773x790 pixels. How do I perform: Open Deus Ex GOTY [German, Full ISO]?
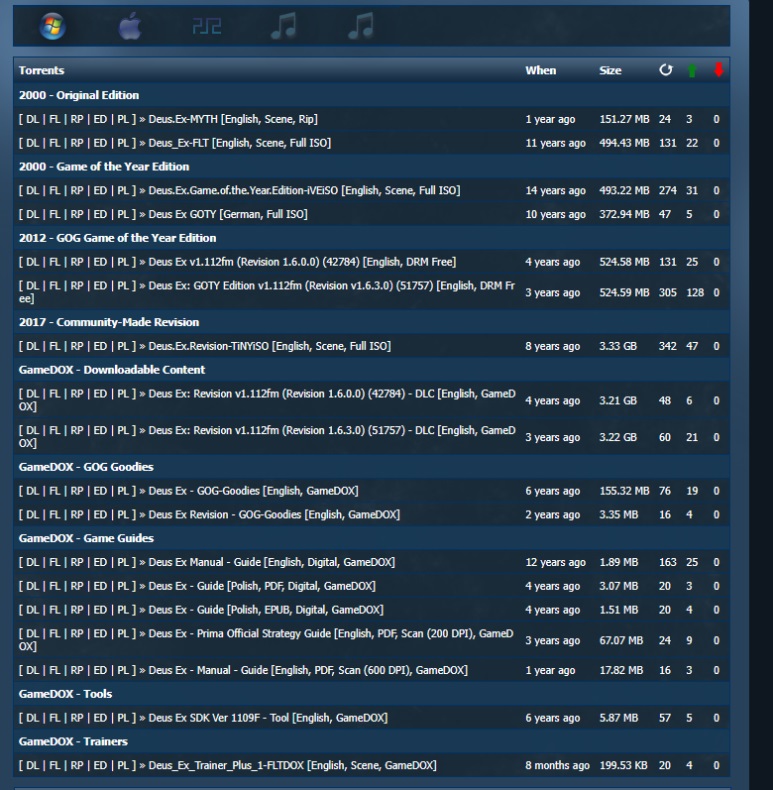tap(228, 214)
